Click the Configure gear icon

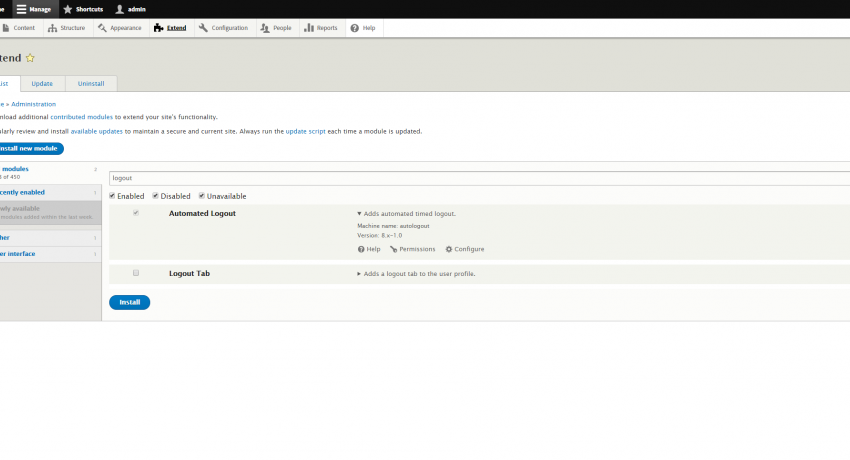(x=449, y=249)
